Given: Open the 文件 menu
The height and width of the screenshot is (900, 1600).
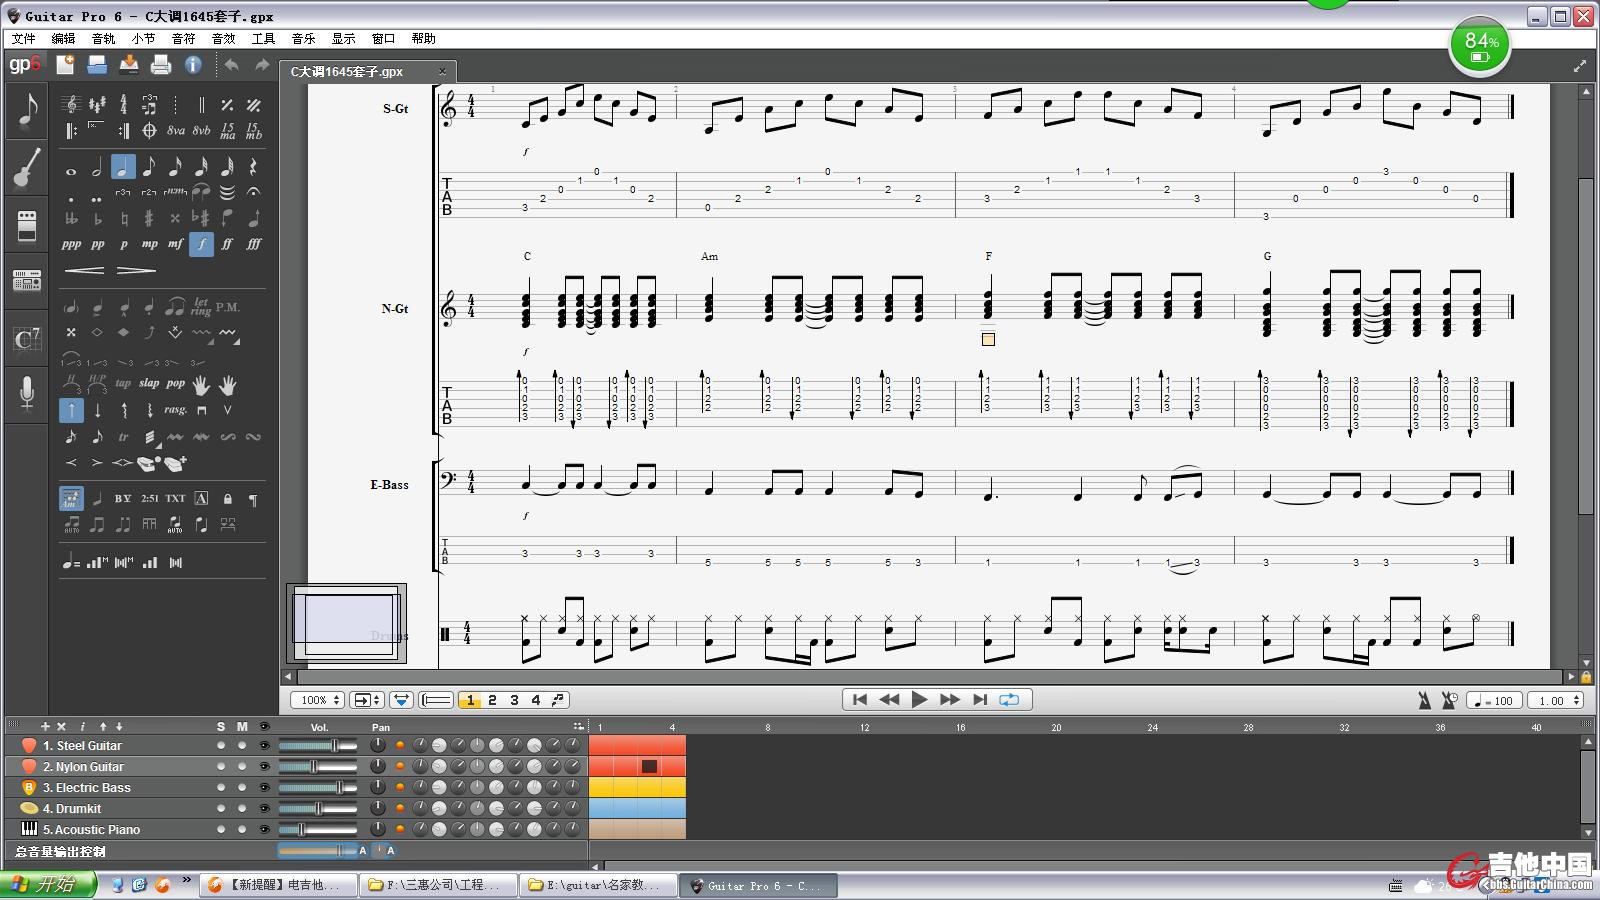Looking at the screenshot, I should [x=24, y=38].
